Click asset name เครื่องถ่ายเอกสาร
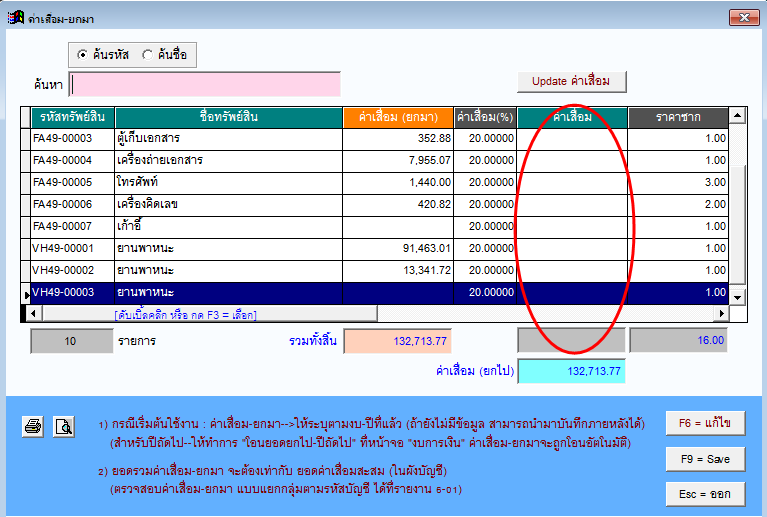767x517 pixels. (x=159, y=160)
